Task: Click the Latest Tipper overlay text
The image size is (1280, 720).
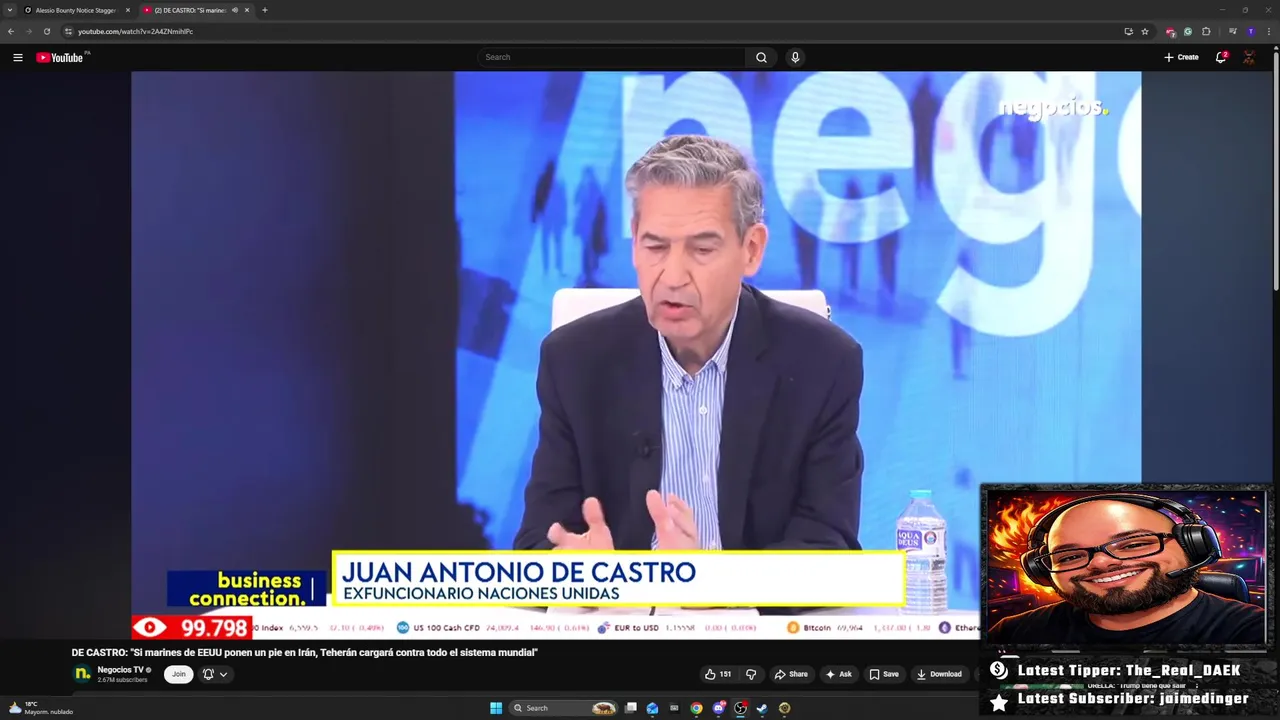Action: [x=1129, y=670]
